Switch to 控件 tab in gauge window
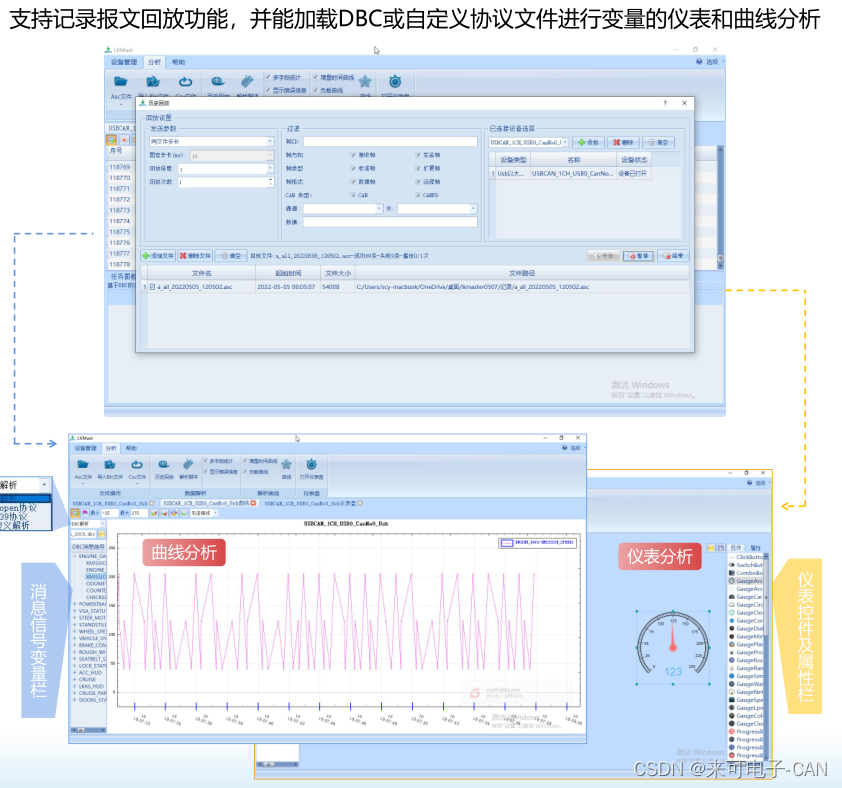842x788 pixels. [x=736, y=548]
